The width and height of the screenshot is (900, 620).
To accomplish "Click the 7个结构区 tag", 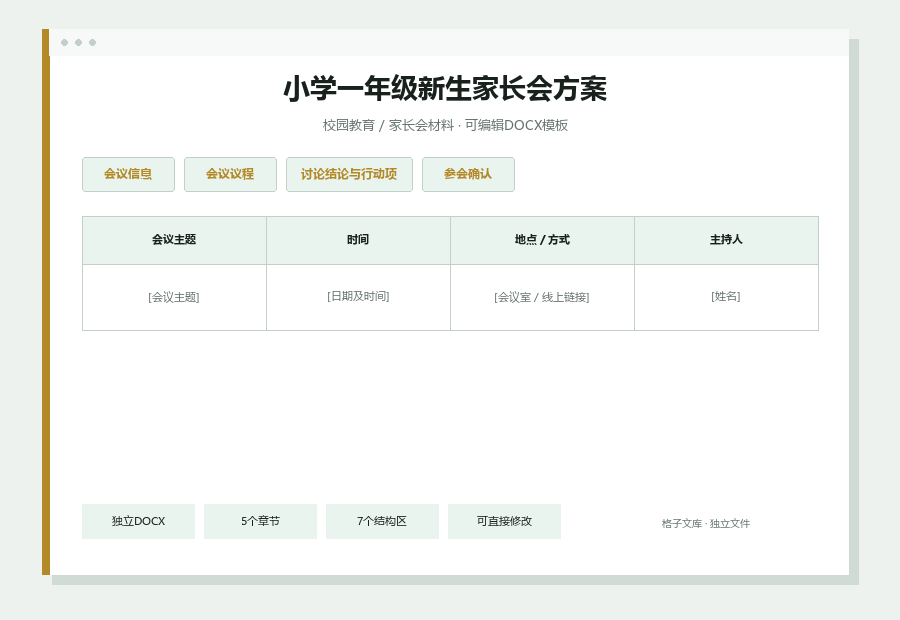I will [x=382, y=521].
